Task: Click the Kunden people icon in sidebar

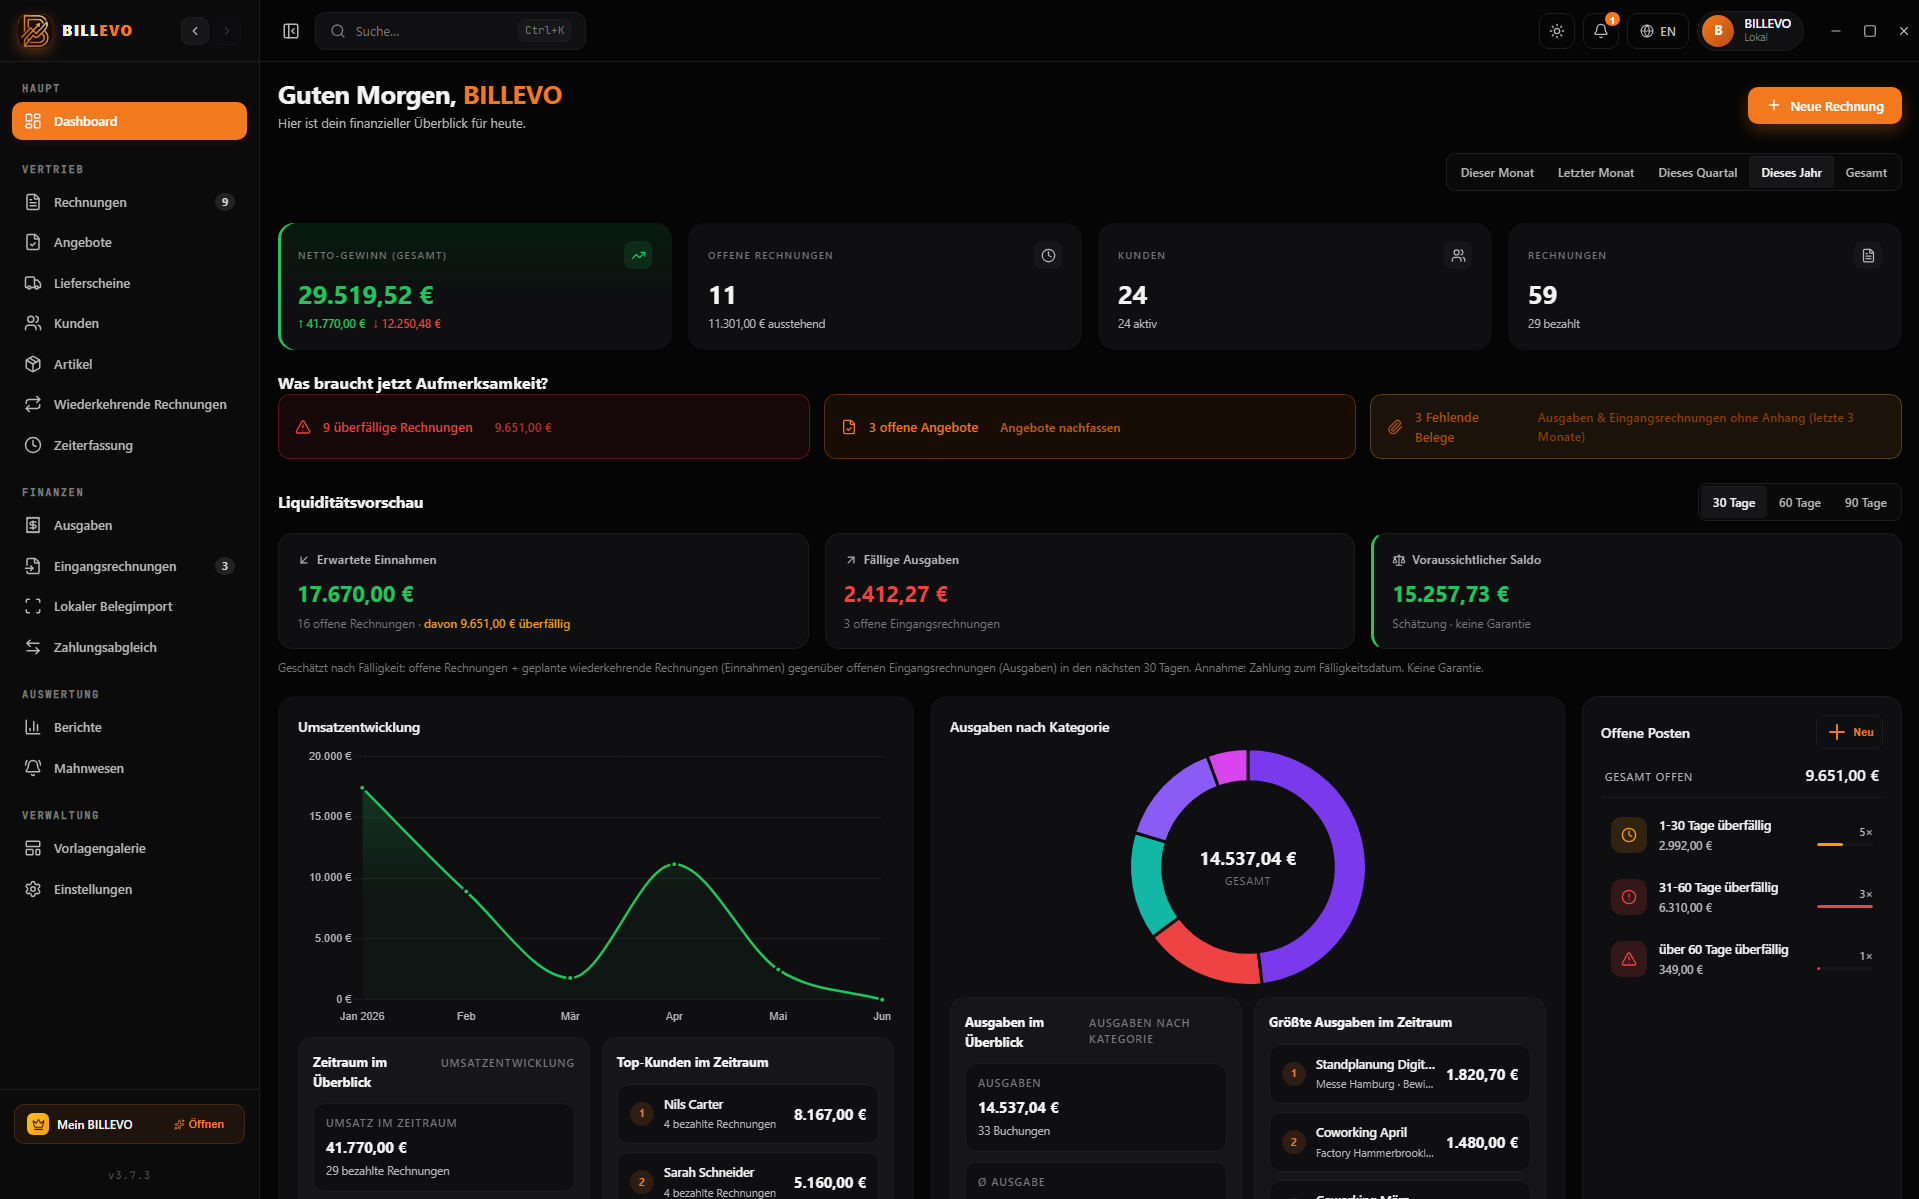Action: point(33,323)
